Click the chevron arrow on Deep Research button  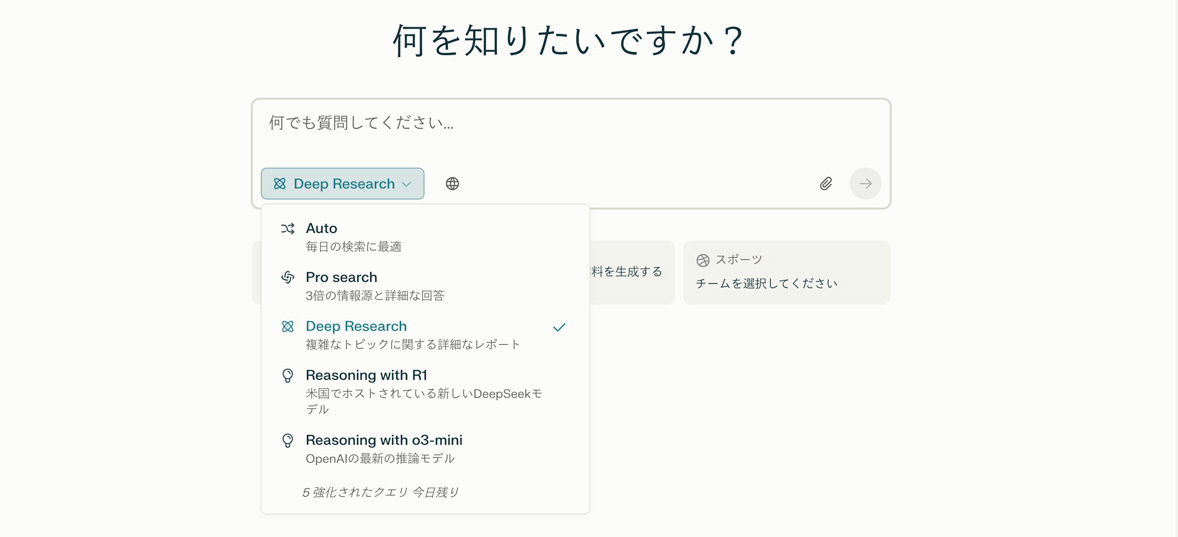point(406,184)
